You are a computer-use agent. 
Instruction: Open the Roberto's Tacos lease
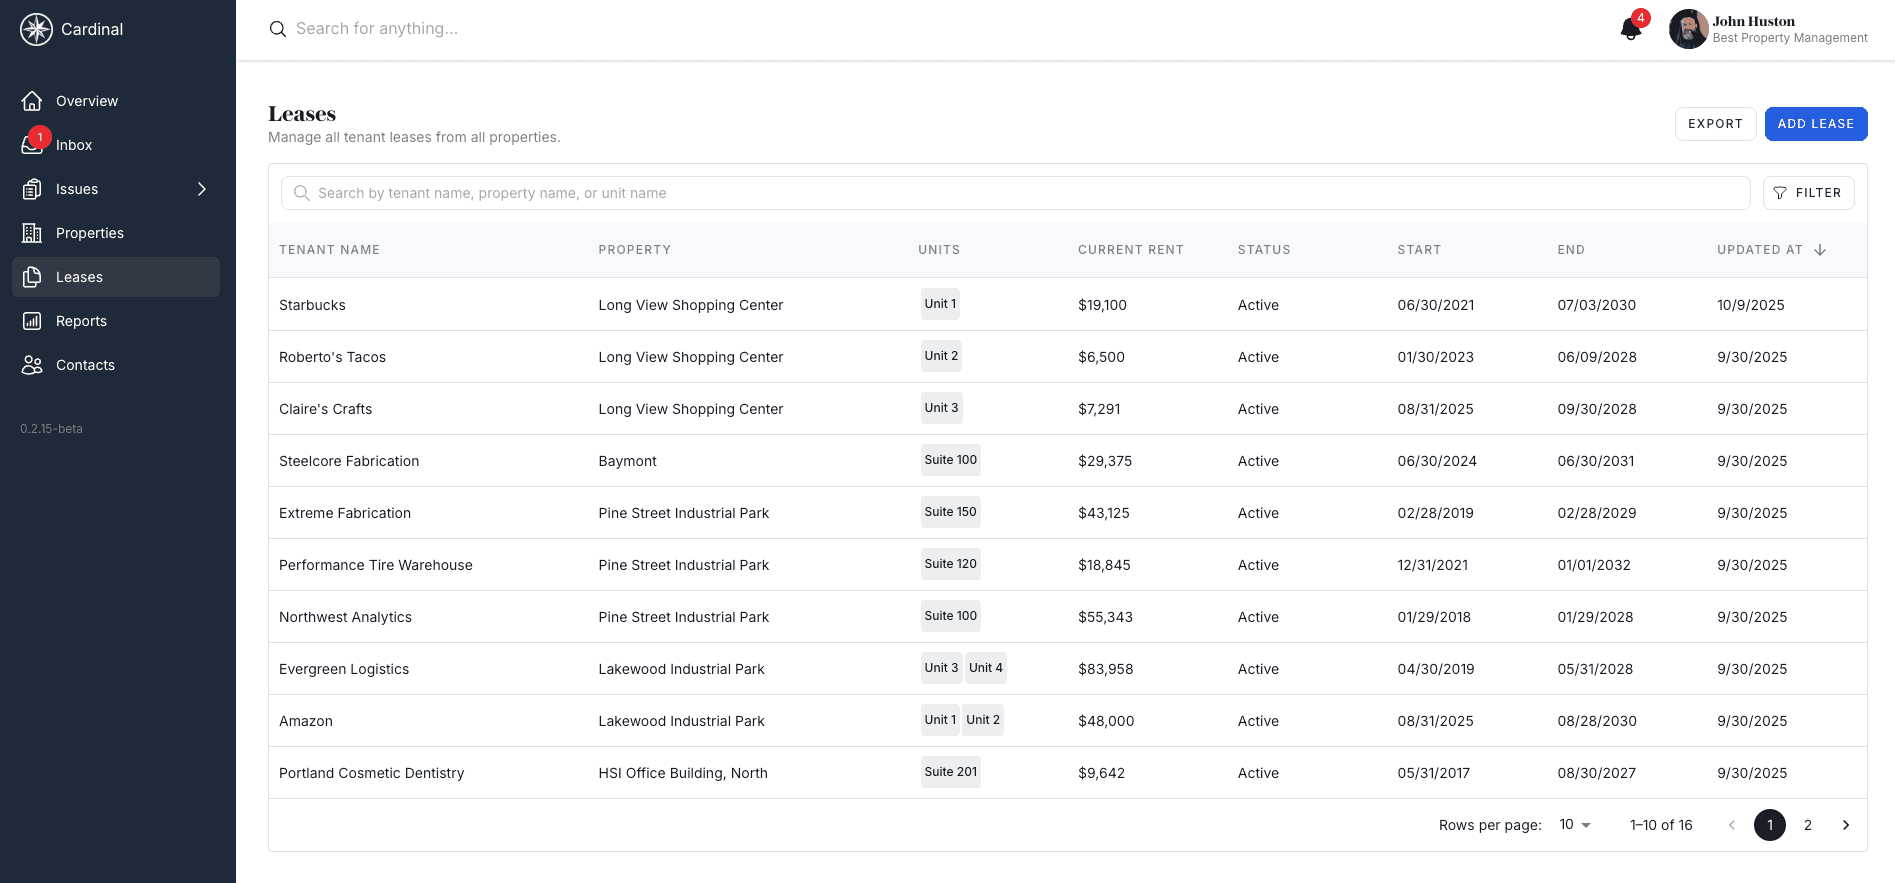click(1067, 357)
